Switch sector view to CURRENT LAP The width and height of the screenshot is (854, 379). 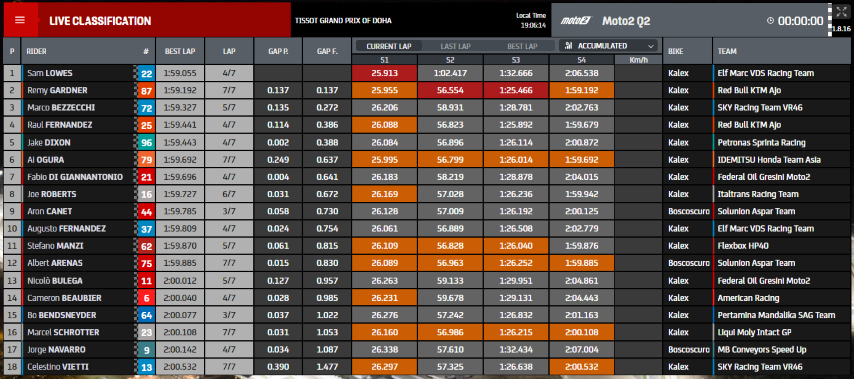click(388, 46)
